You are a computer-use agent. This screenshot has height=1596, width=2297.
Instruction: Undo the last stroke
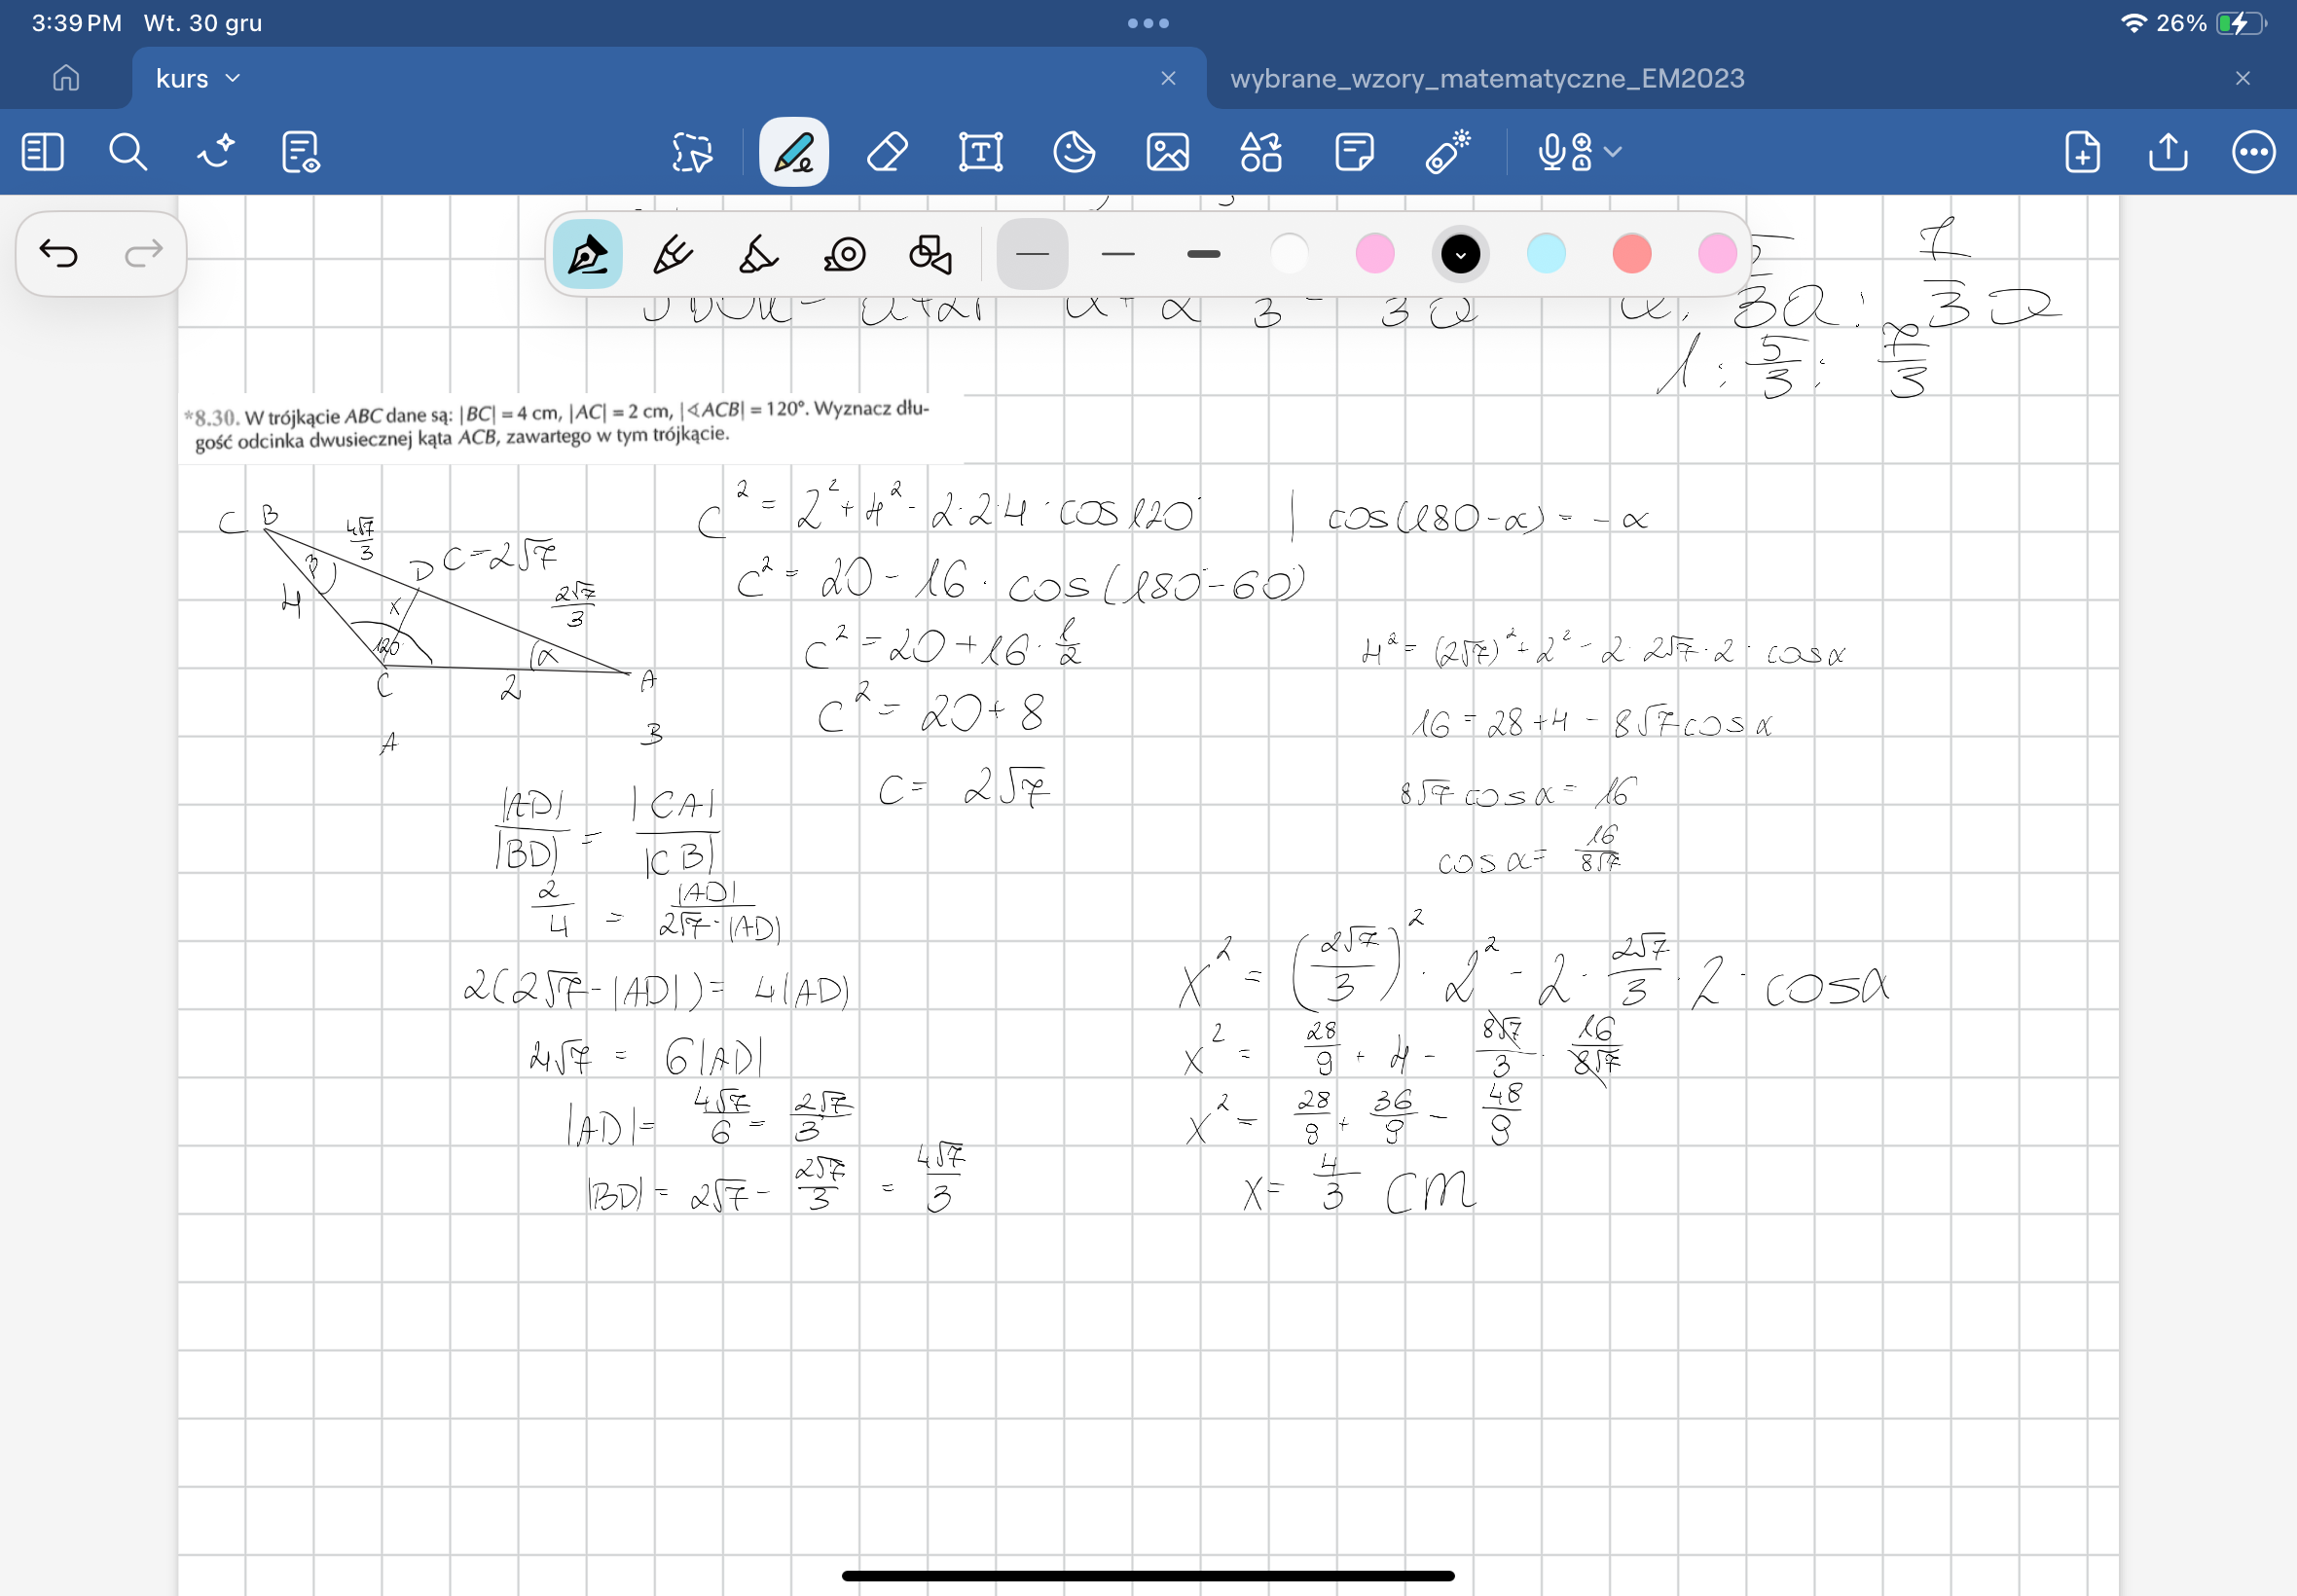(58, 254)
